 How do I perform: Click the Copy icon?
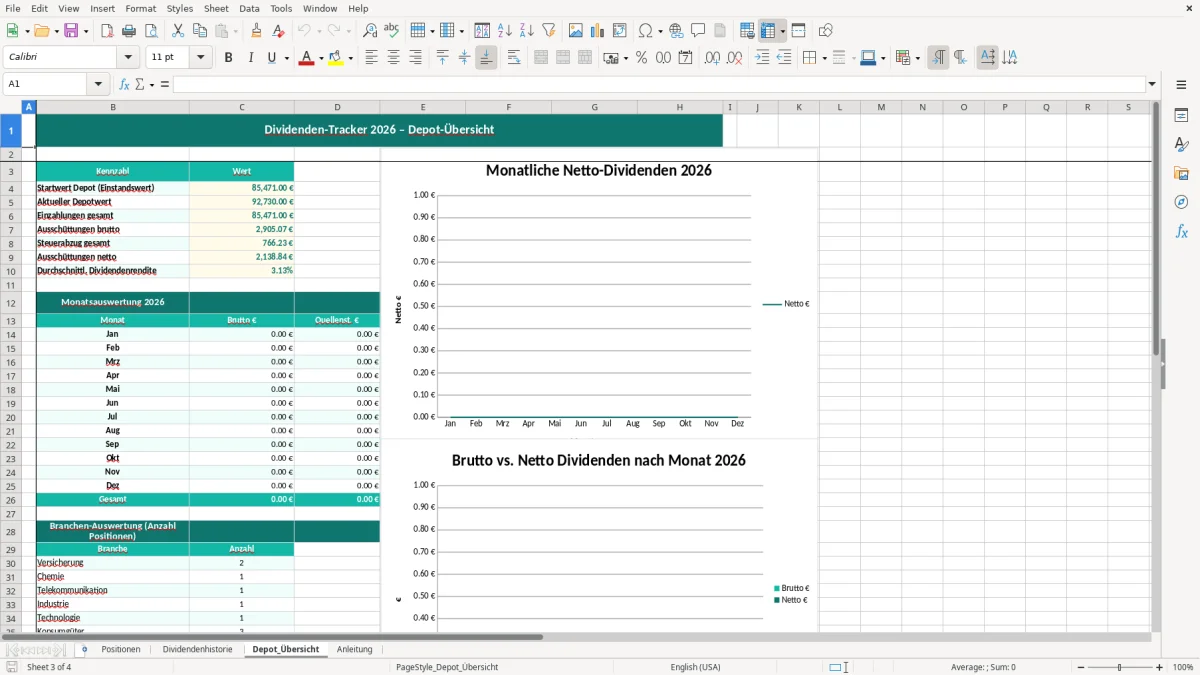[200, 31]
